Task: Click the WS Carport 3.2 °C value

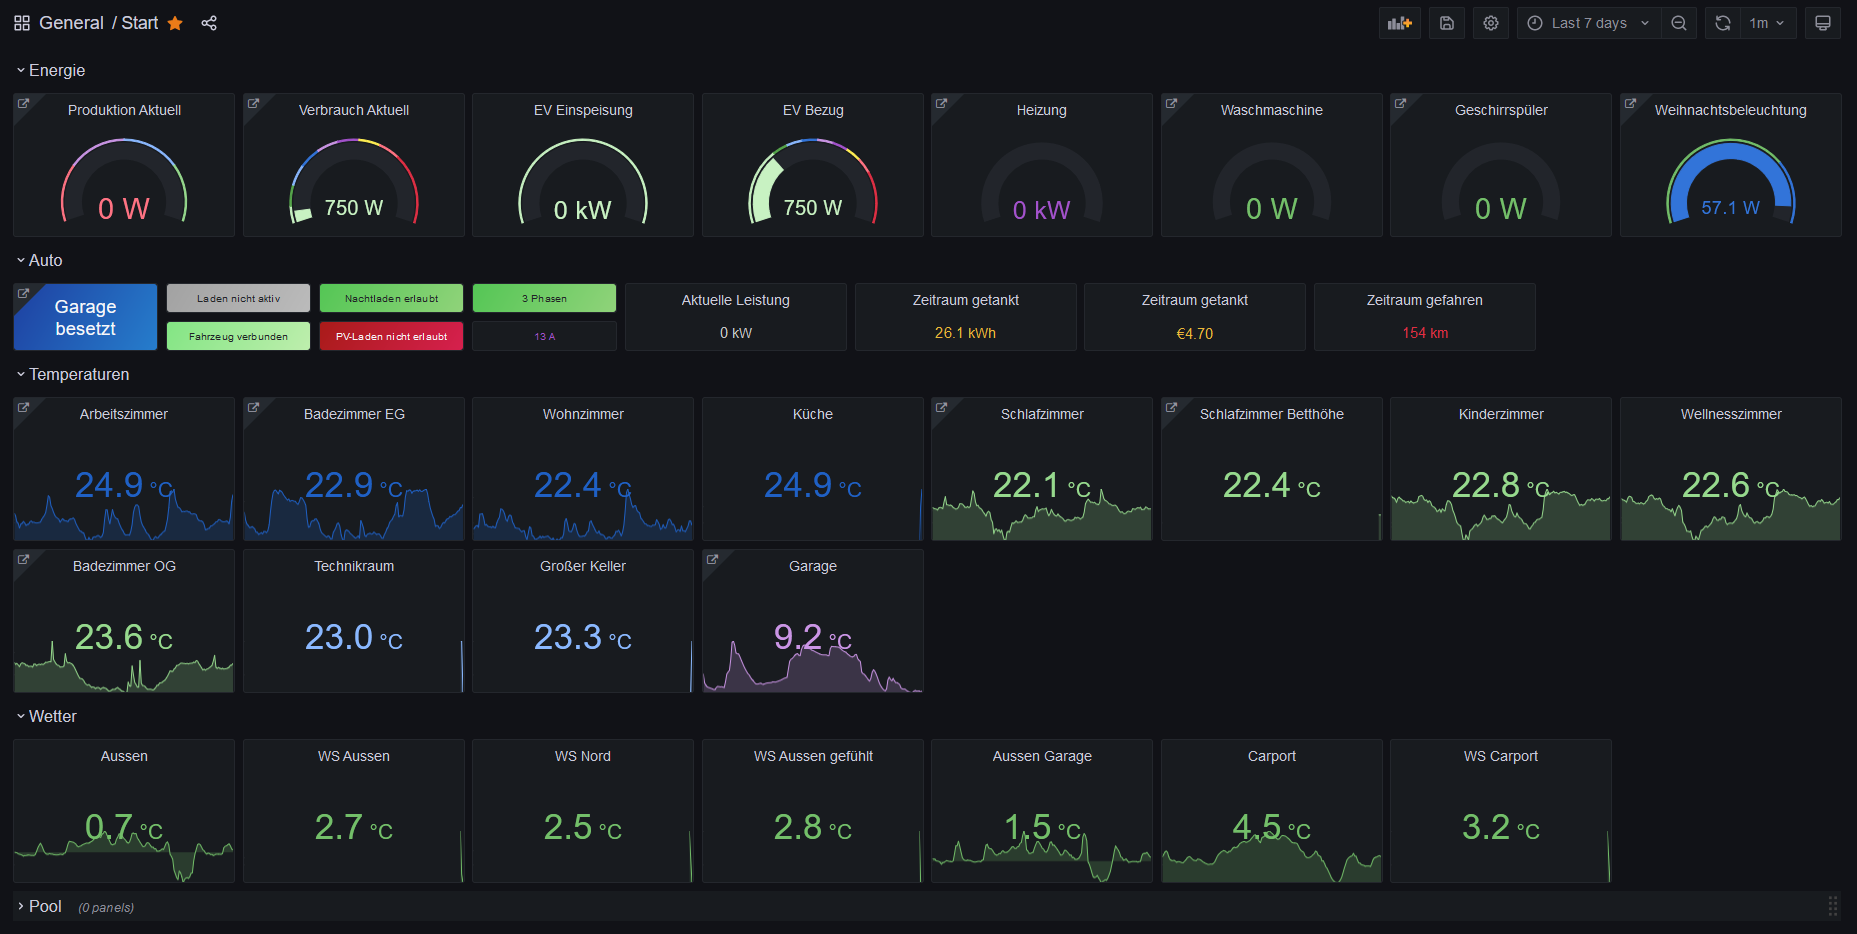Action: [1501, 827]
